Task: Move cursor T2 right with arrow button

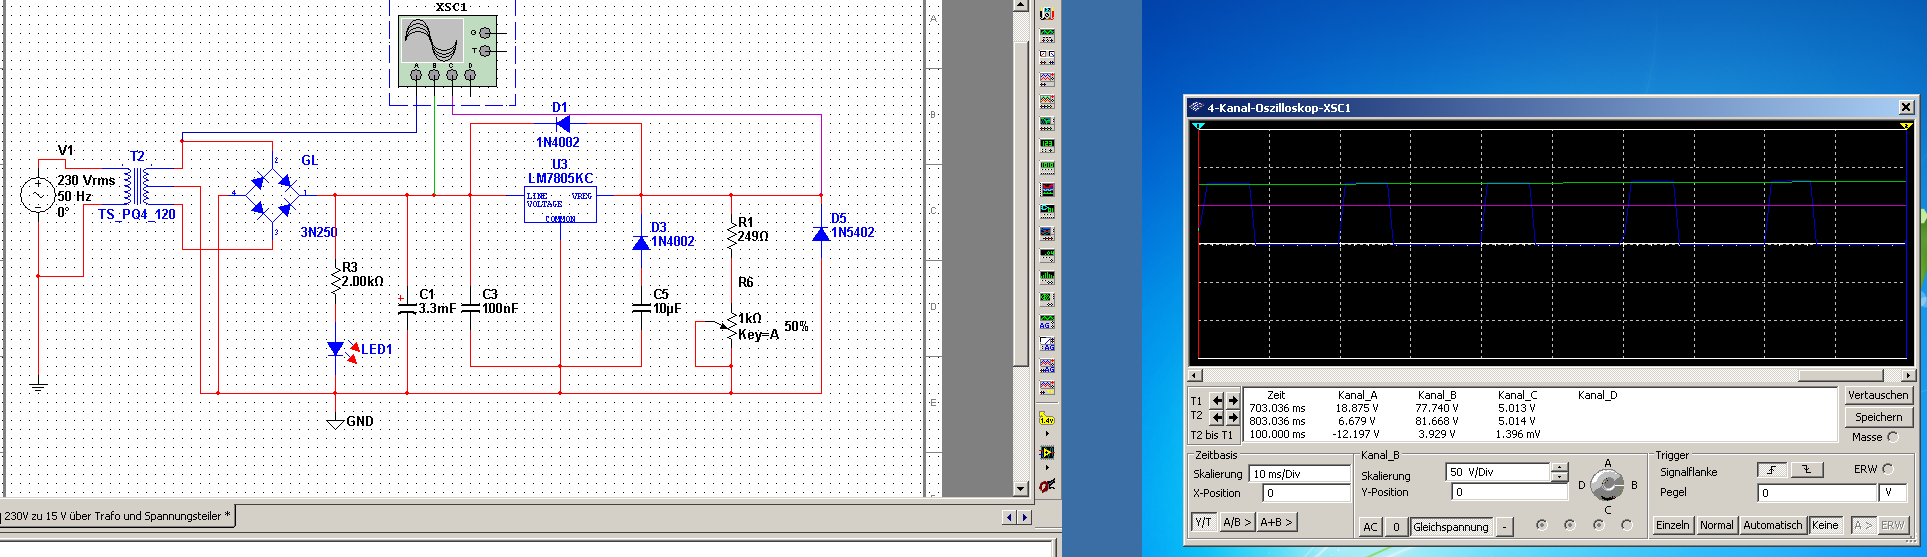Action: [1233, 417]
